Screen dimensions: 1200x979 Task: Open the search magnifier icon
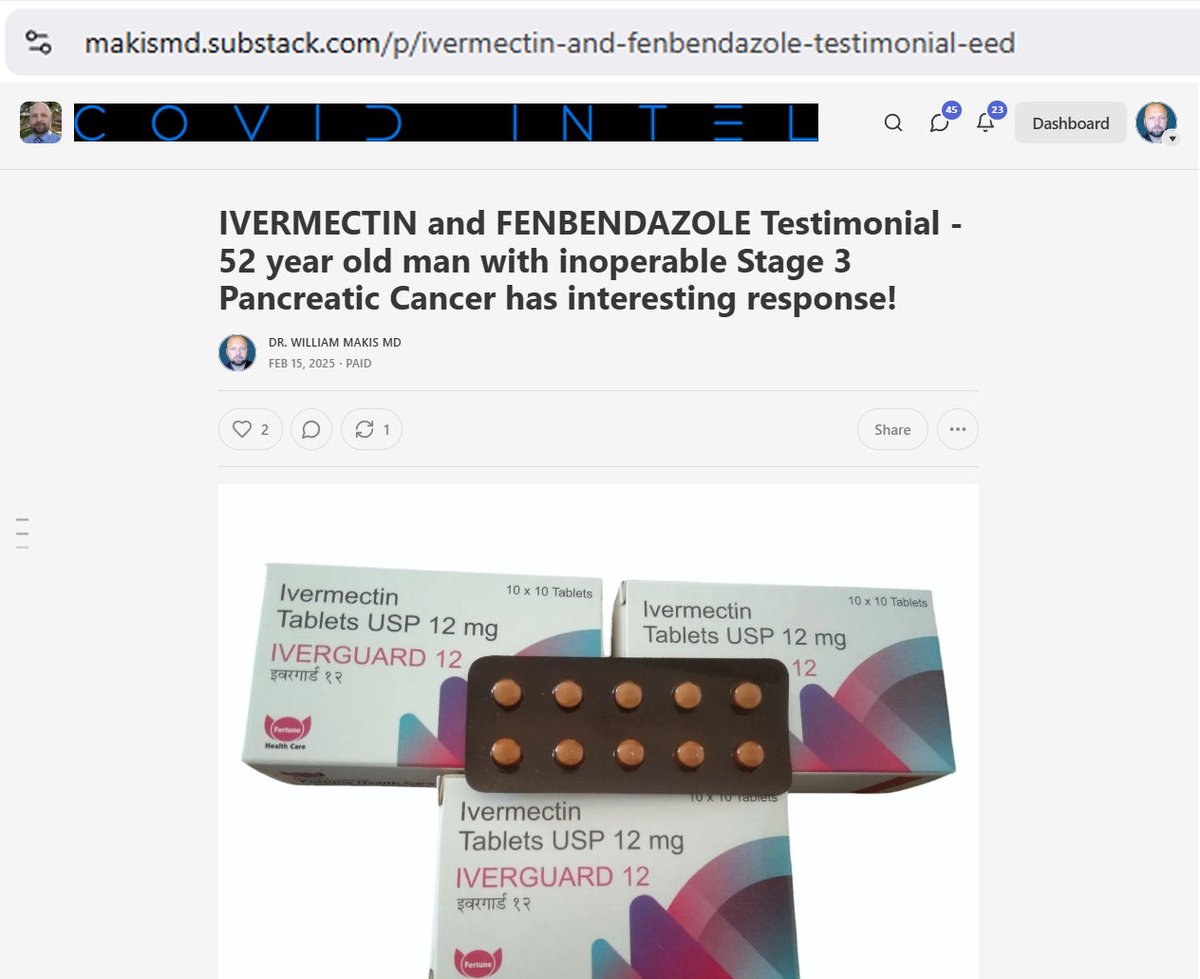pyautogui.click(x=893, y=123)
